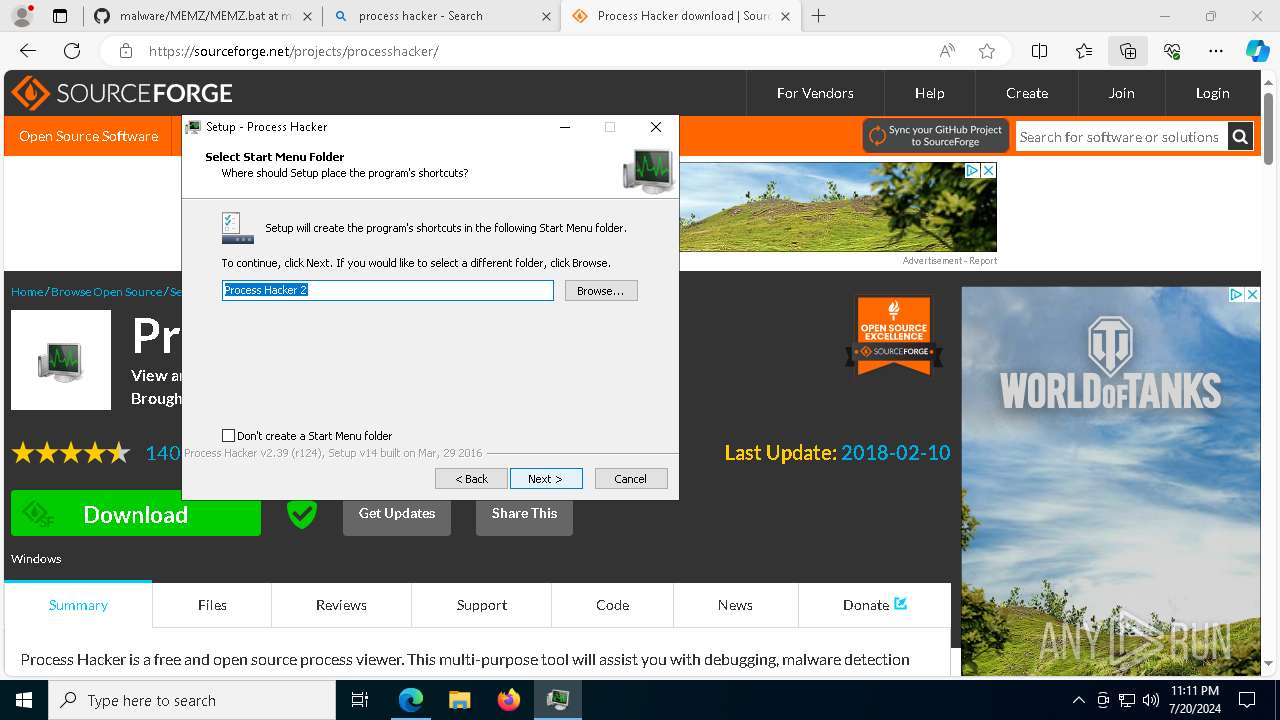Image resolution: width=1280 pixels, height=720 pixels.
Task: Open Edge Settings and more menu
Action: click(x=1216, y=51)
